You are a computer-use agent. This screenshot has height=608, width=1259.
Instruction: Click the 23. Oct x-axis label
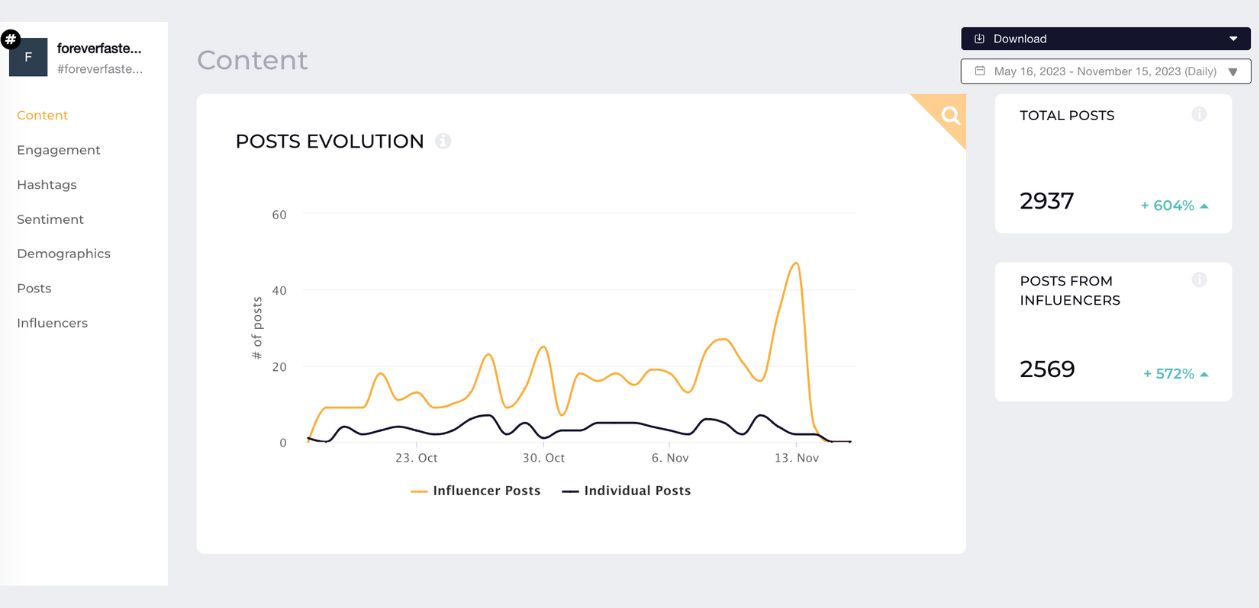pos(416,458)
